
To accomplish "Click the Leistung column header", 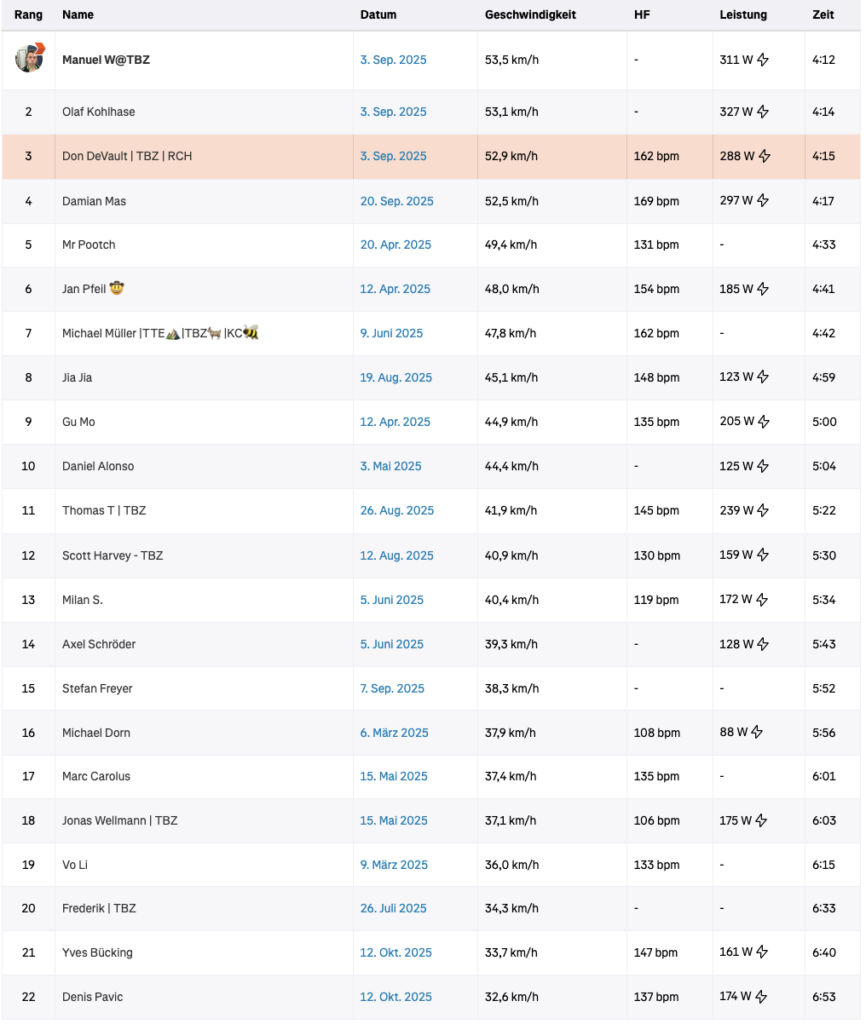I will (743, 15).
